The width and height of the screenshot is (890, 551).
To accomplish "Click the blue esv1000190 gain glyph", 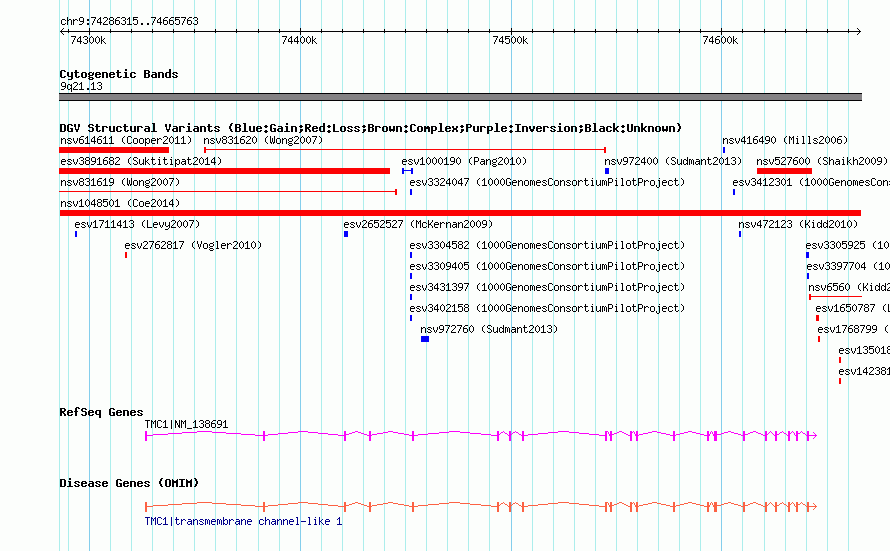I will tap(408, 171).
